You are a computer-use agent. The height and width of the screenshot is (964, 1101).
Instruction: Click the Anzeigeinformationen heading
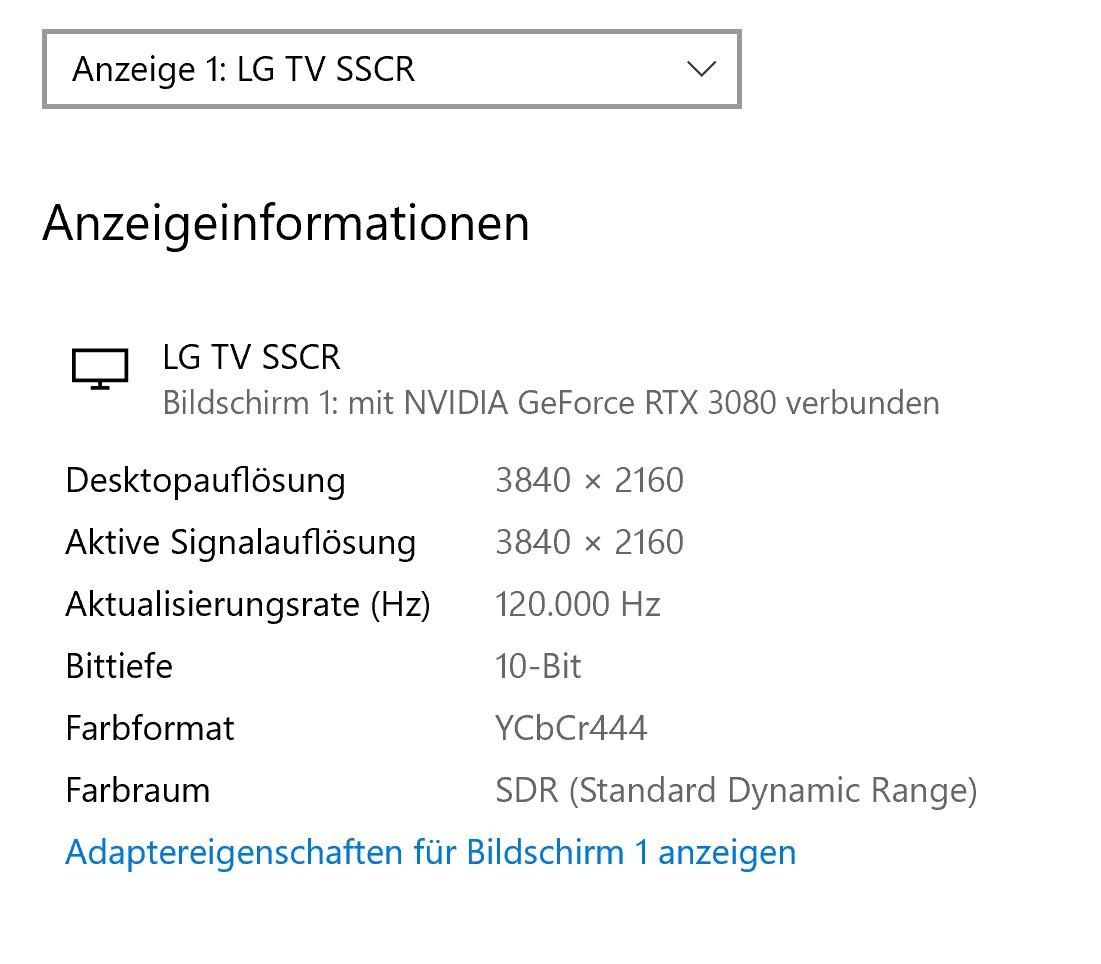pyautogui.click(x=286, y=223)
